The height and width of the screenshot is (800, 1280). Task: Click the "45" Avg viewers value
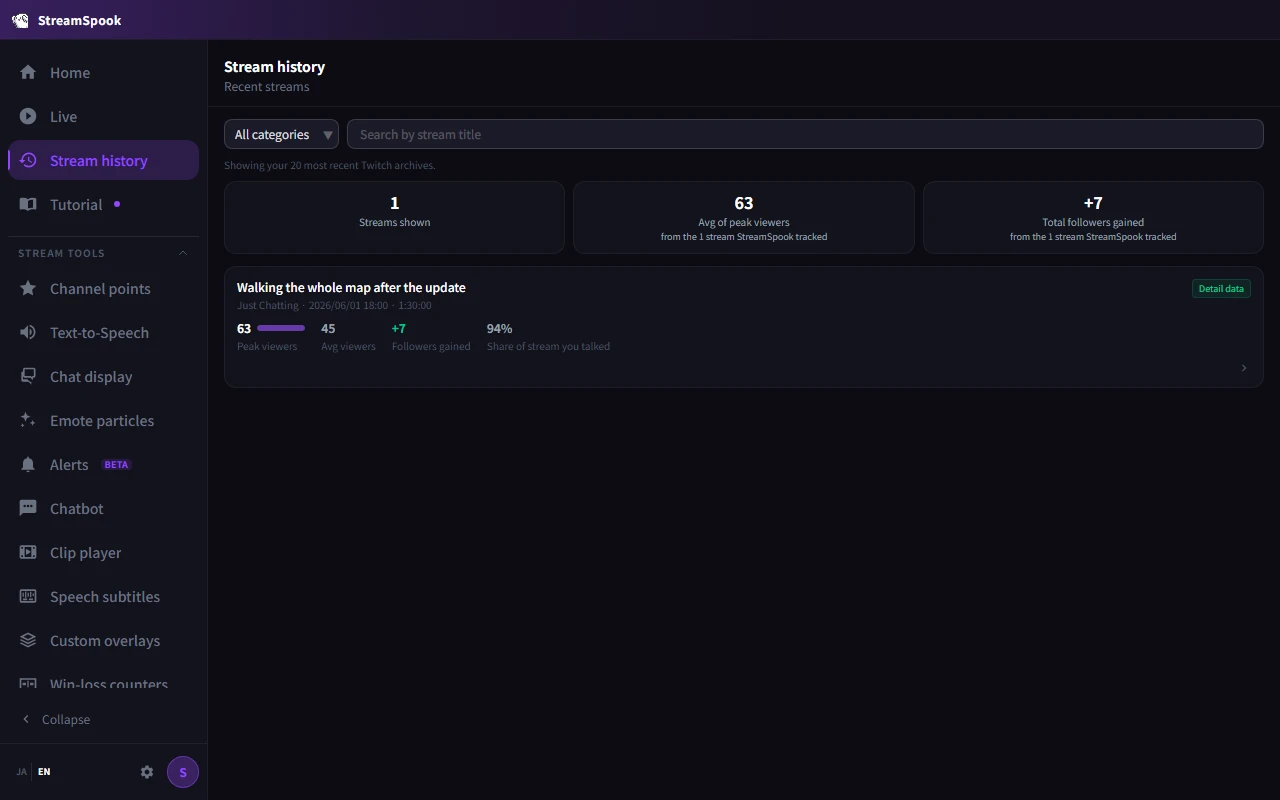328,328
